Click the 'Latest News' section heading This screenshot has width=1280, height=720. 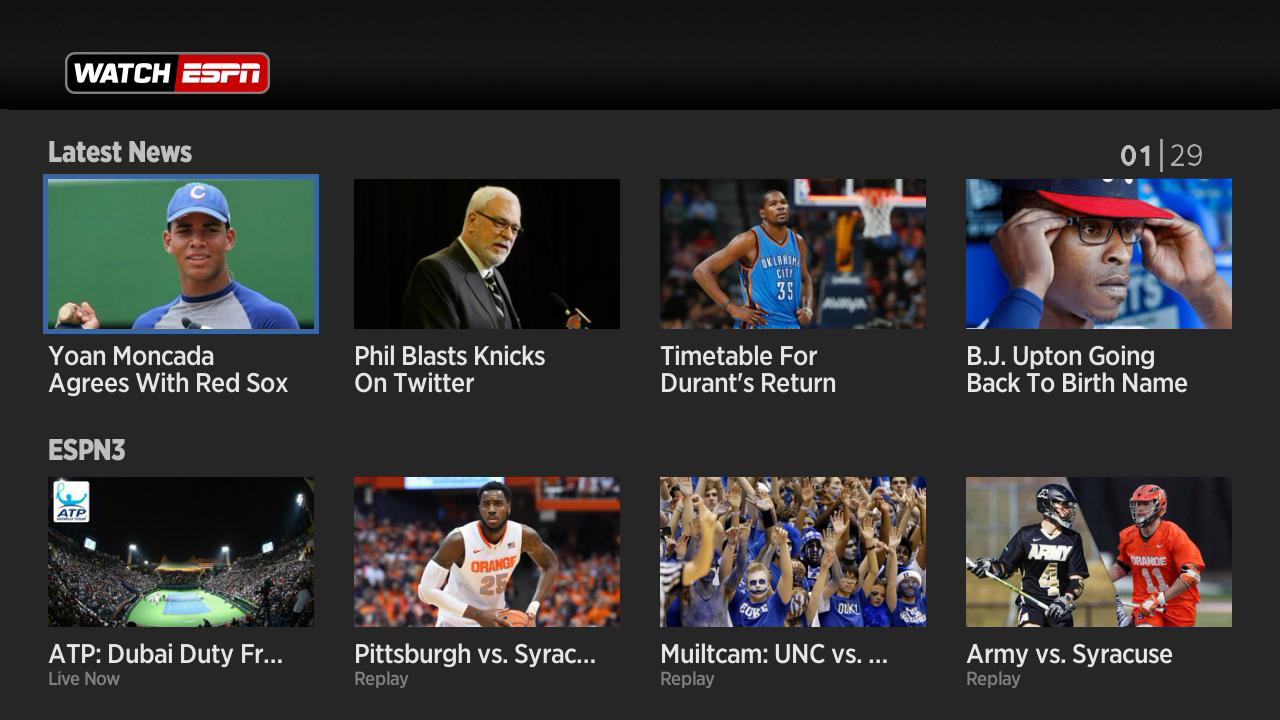120,152
